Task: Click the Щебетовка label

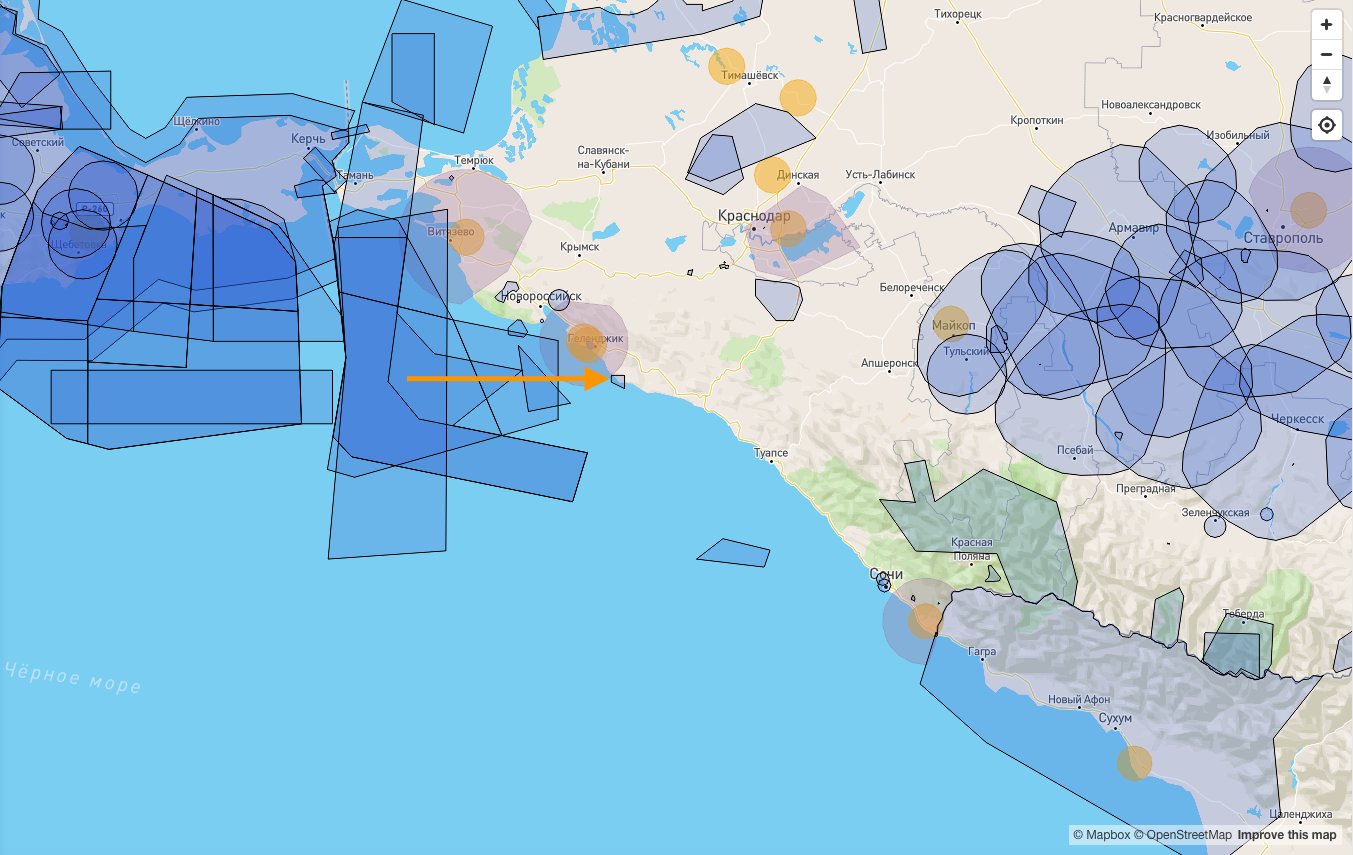Action: [77, 244]
